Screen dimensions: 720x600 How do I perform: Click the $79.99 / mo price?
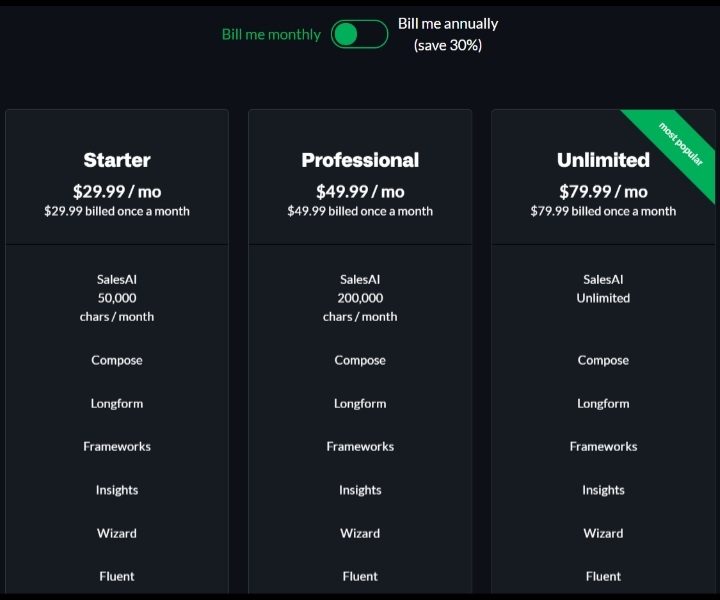[x=603, y=191]
